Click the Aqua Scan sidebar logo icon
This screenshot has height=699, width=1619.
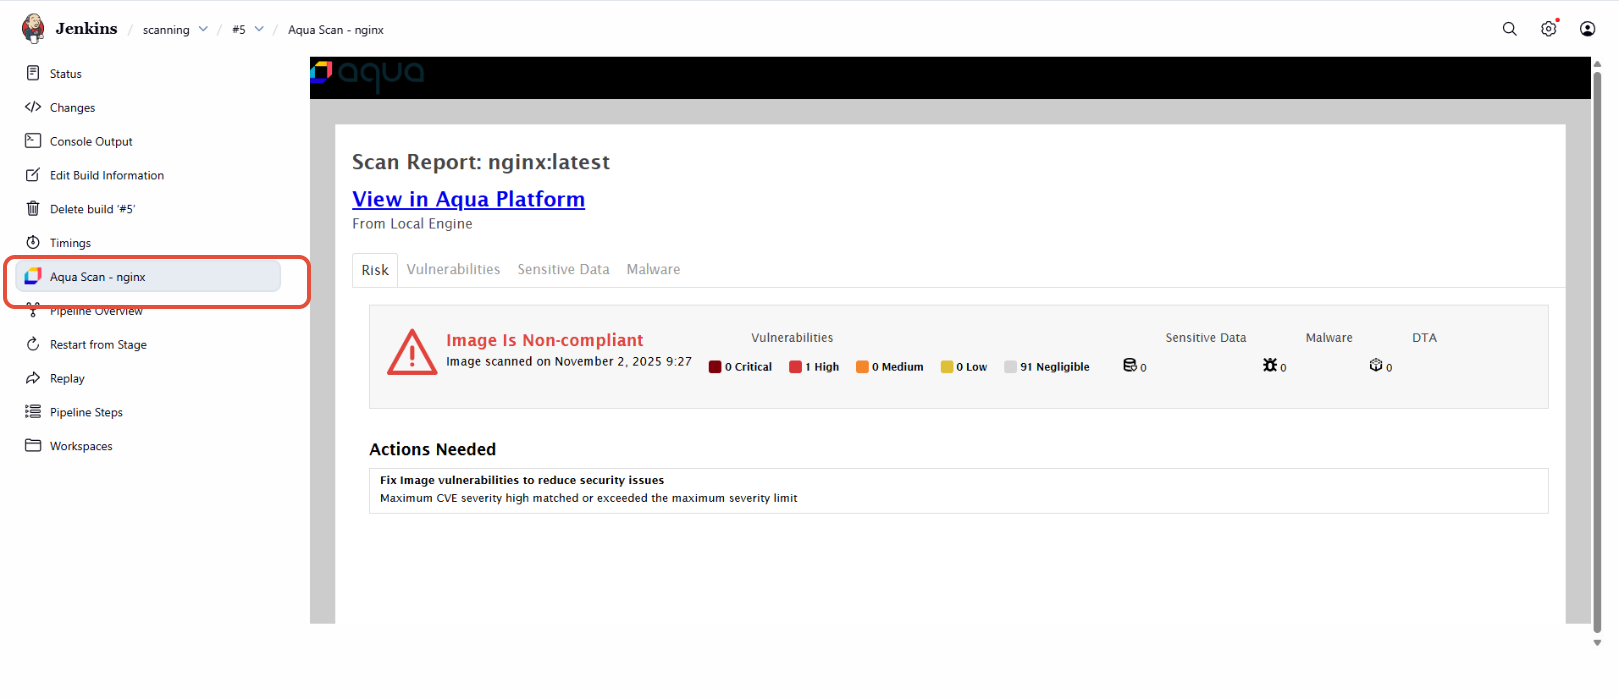pyautogui.click(x=33, y=276)
